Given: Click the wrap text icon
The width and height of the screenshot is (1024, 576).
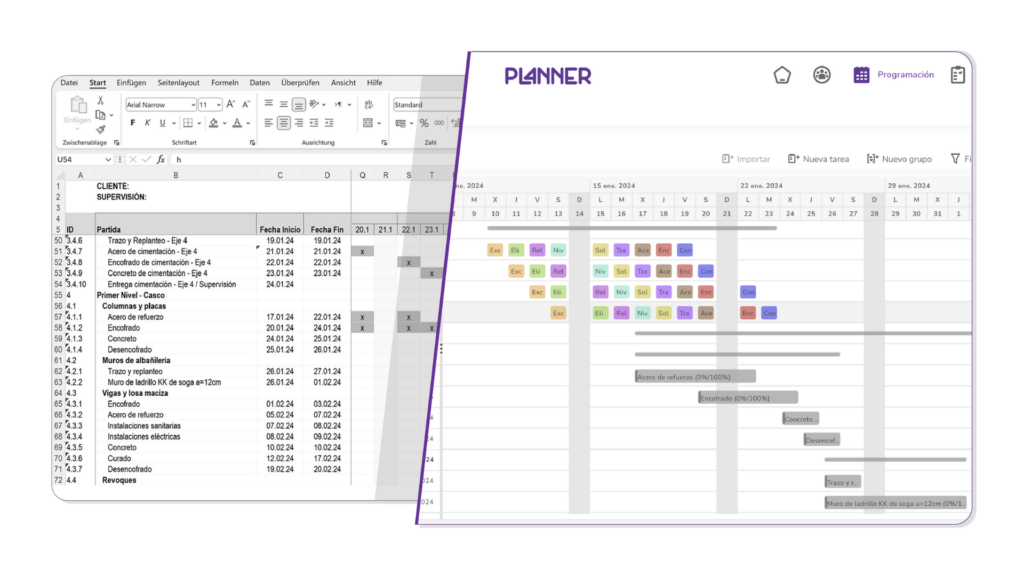Looking at the screenshot, I should (369, 104).
